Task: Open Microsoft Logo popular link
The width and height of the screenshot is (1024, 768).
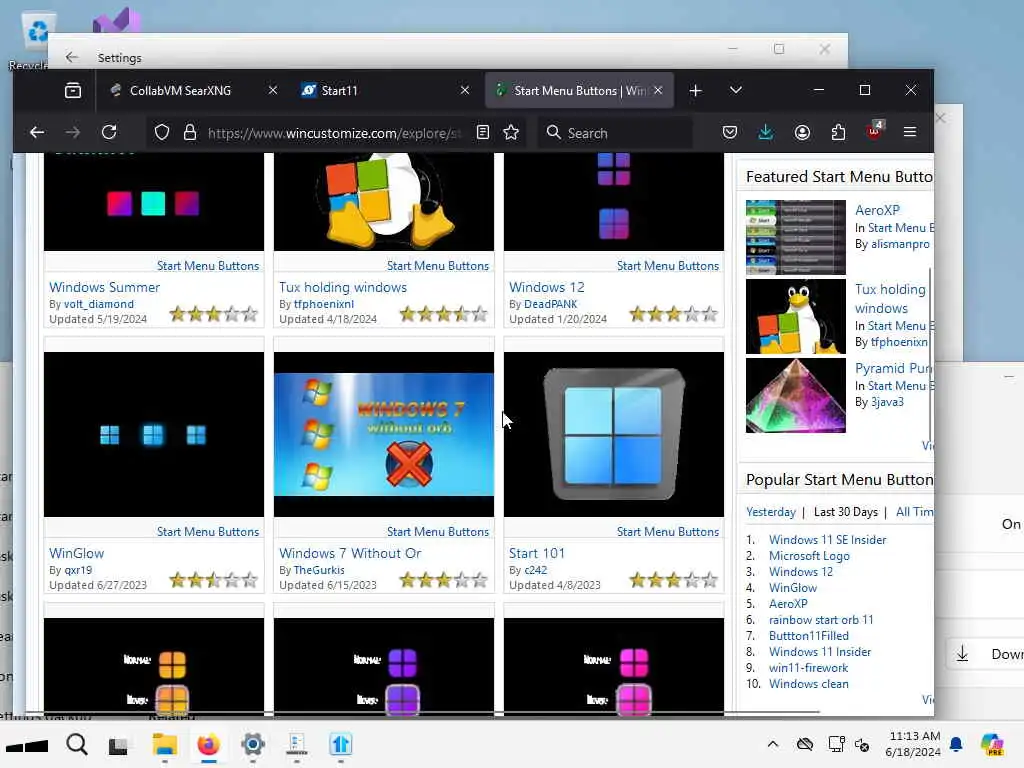Action: point(809,556)
